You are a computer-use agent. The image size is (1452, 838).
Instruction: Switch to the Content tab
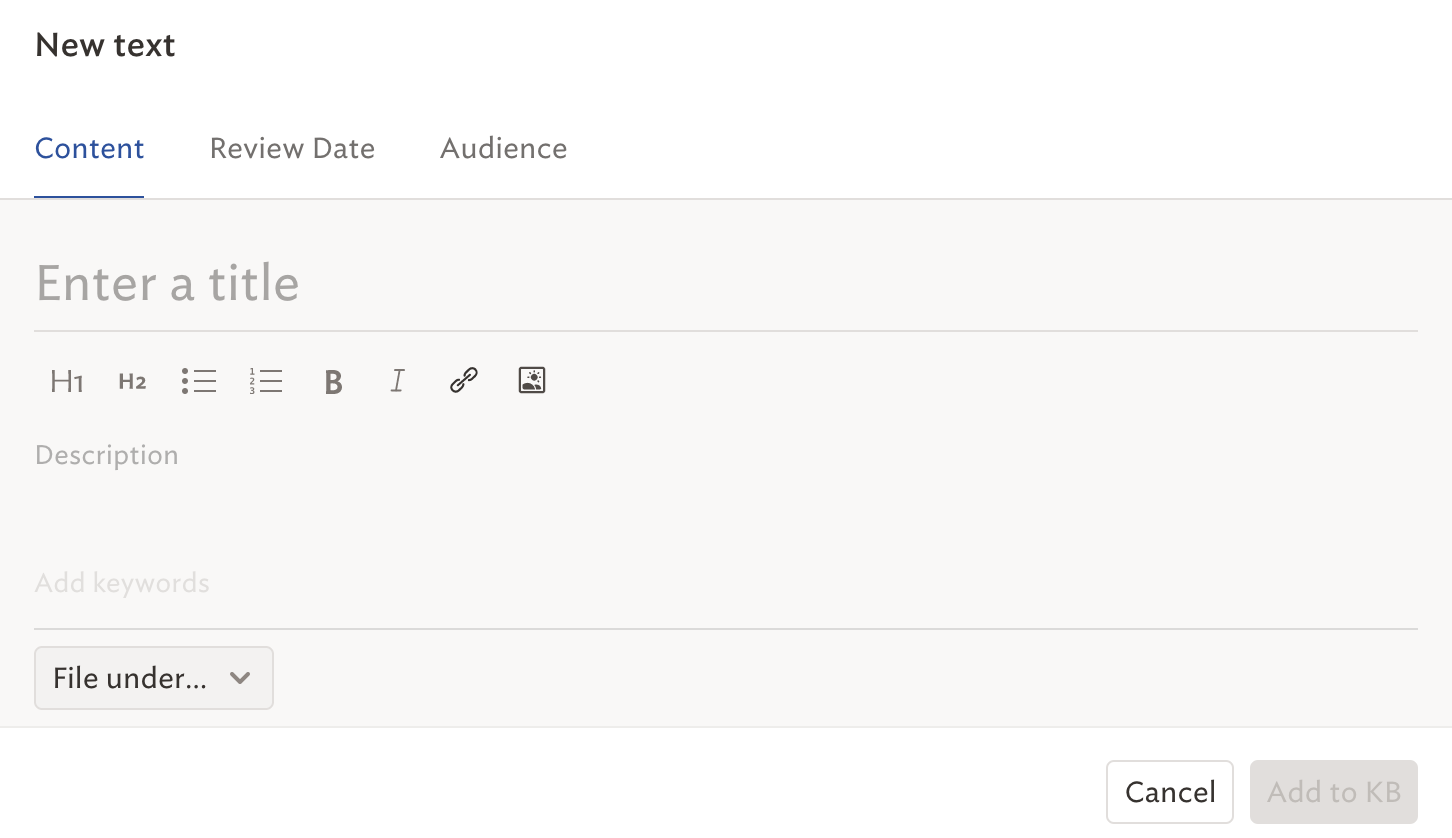click(90, 149)
